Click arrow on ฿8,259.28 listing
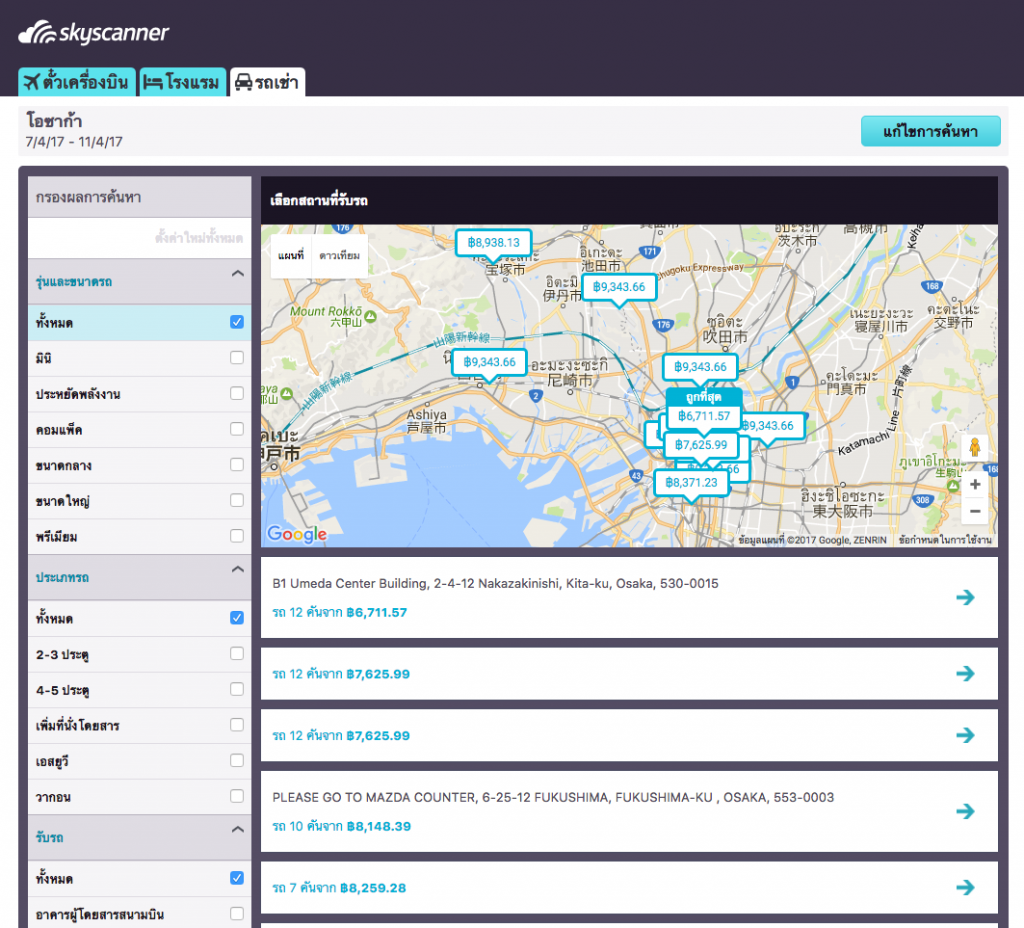The image size is (1024, 928). 965,887
